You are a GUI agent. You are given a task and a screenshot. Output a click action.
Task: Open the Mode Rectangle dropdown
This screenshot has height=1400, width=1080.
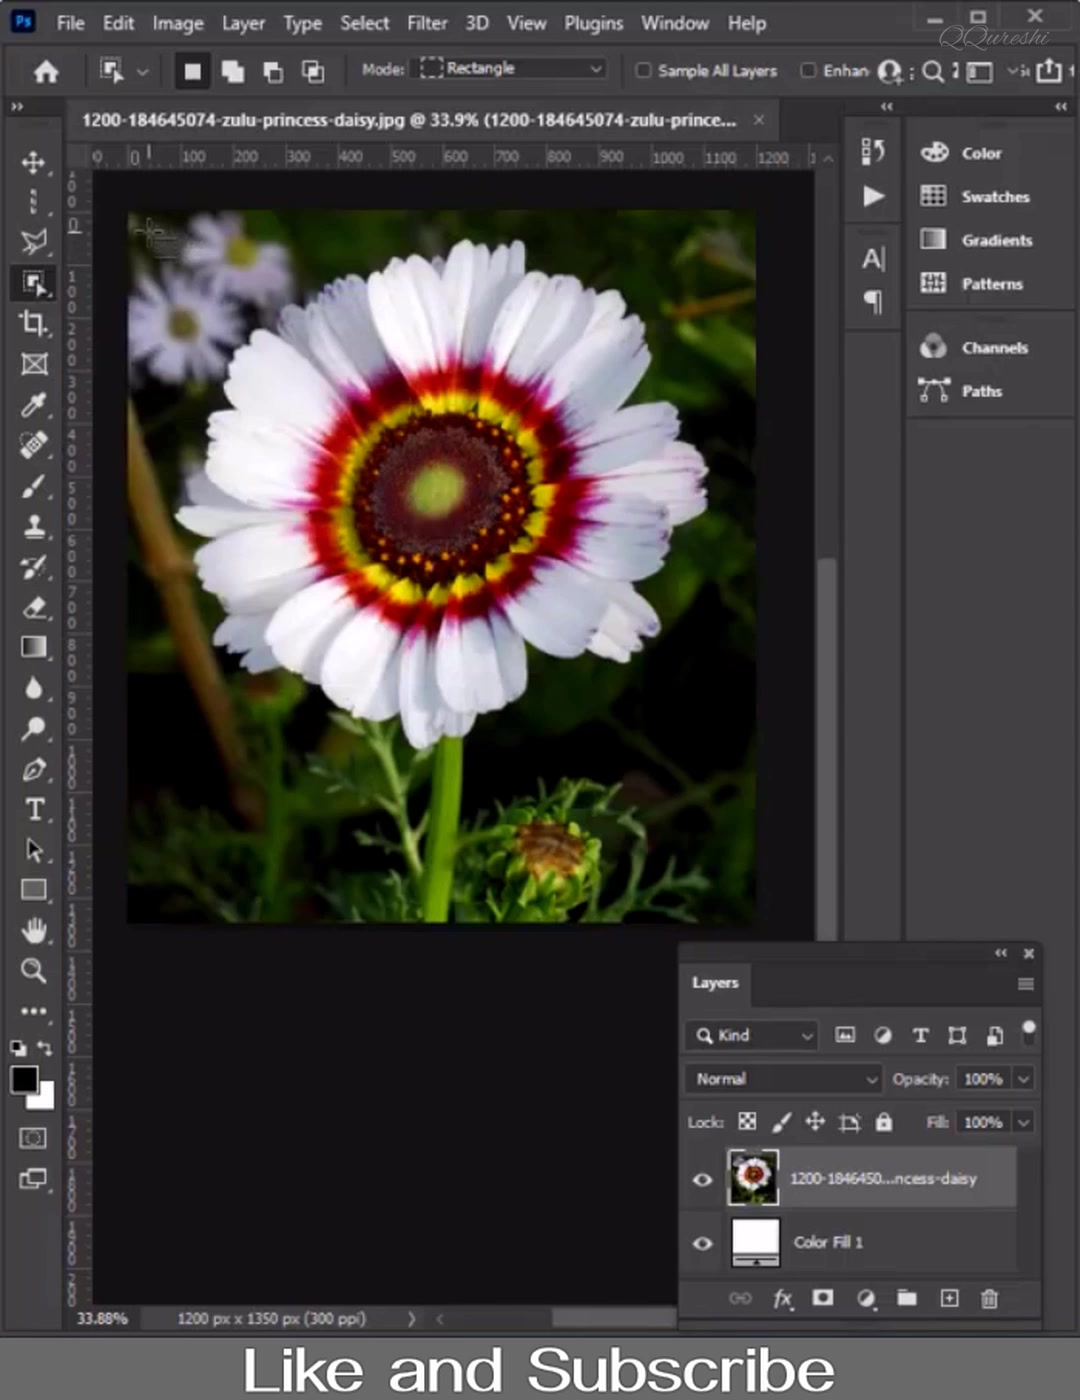512,68
